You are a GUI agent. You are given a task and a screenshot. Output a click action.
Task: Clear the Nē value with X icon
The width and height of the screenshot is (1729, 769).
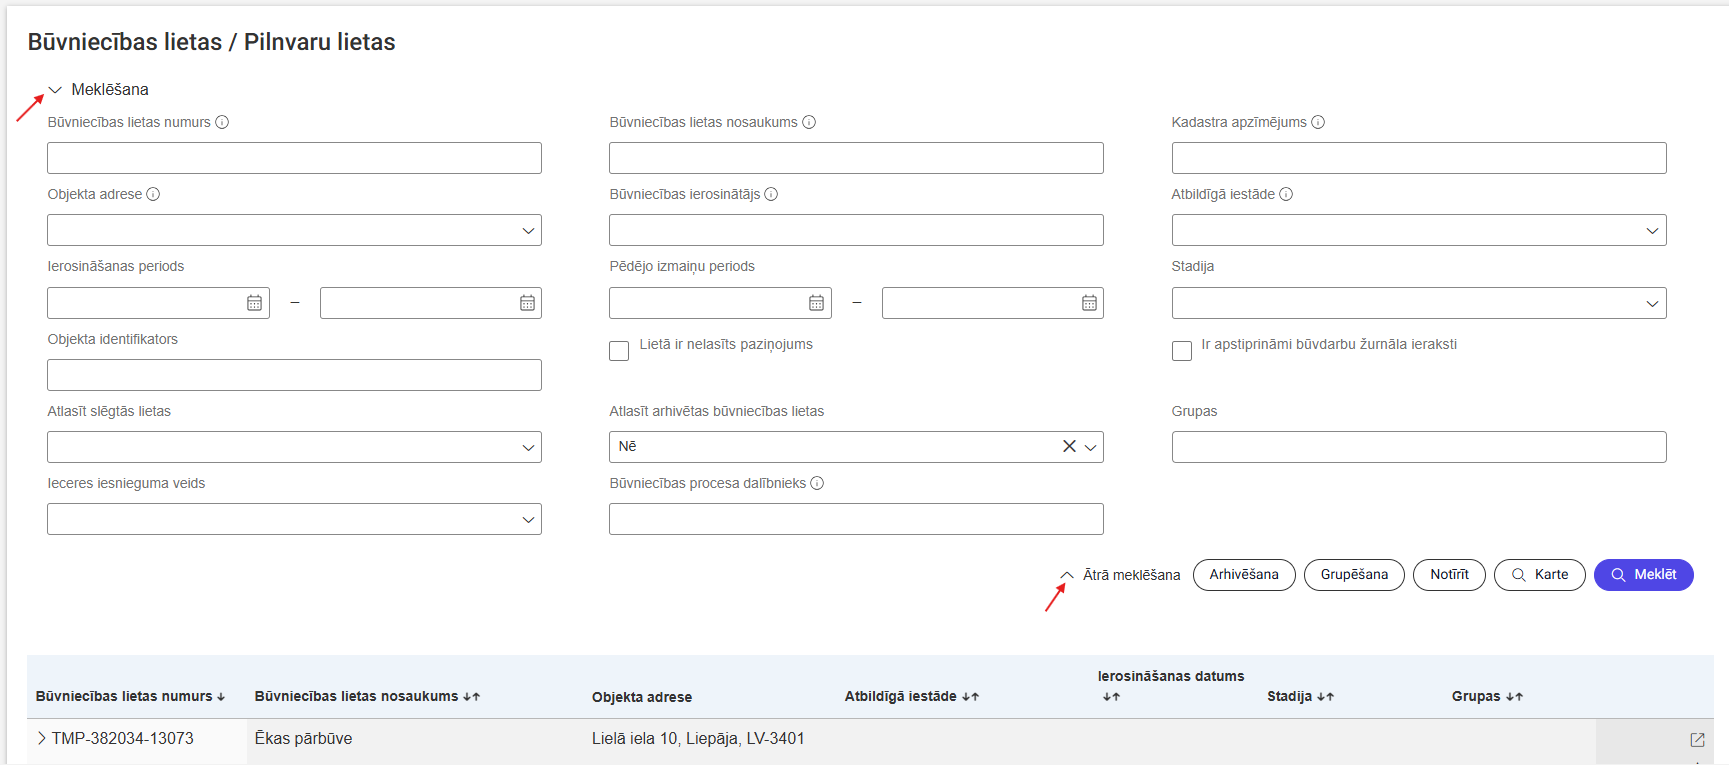1069,447
